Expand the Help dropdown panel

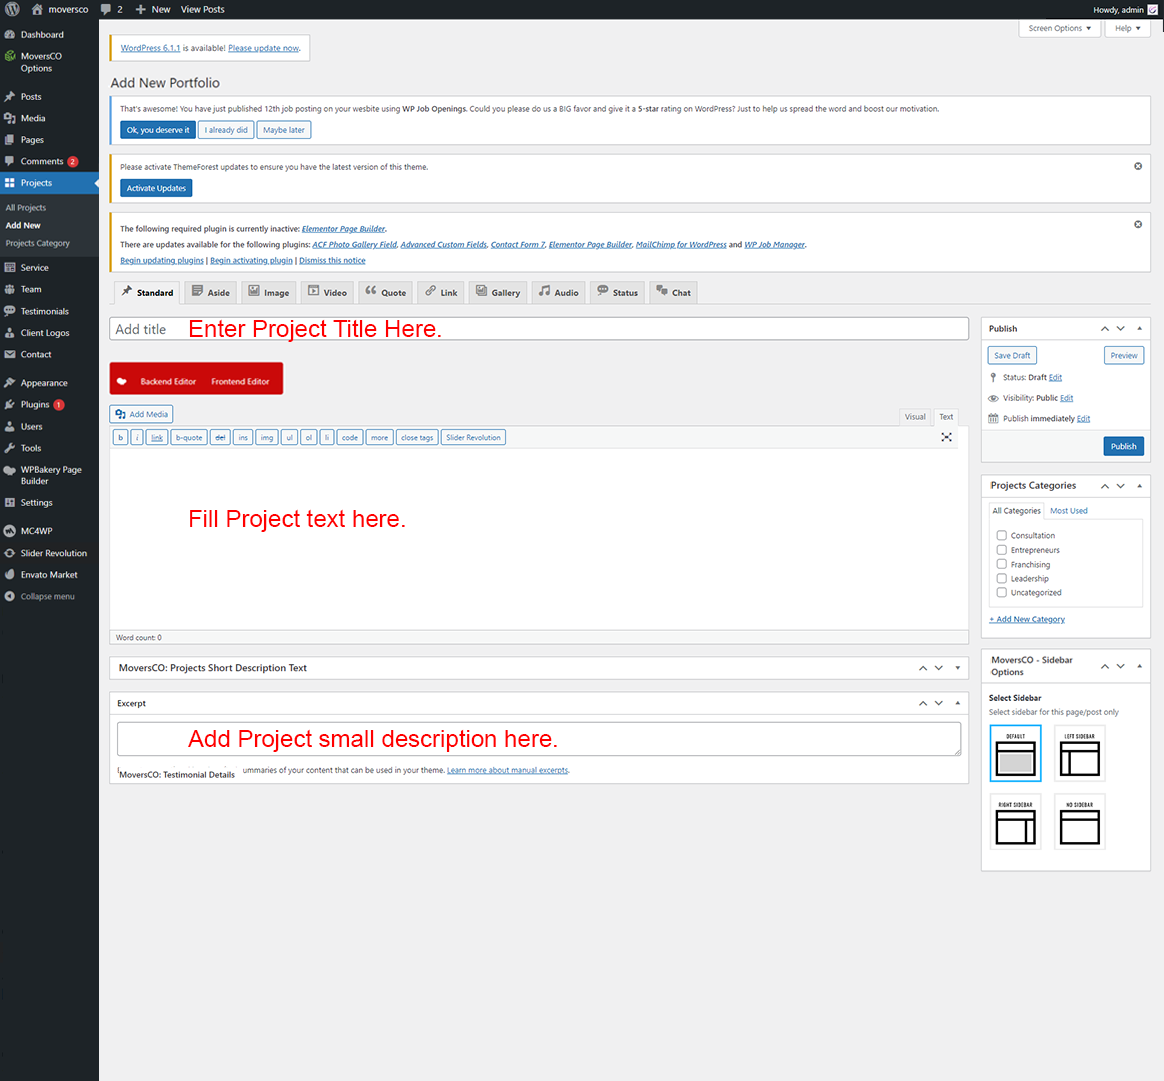[1126, 28]
